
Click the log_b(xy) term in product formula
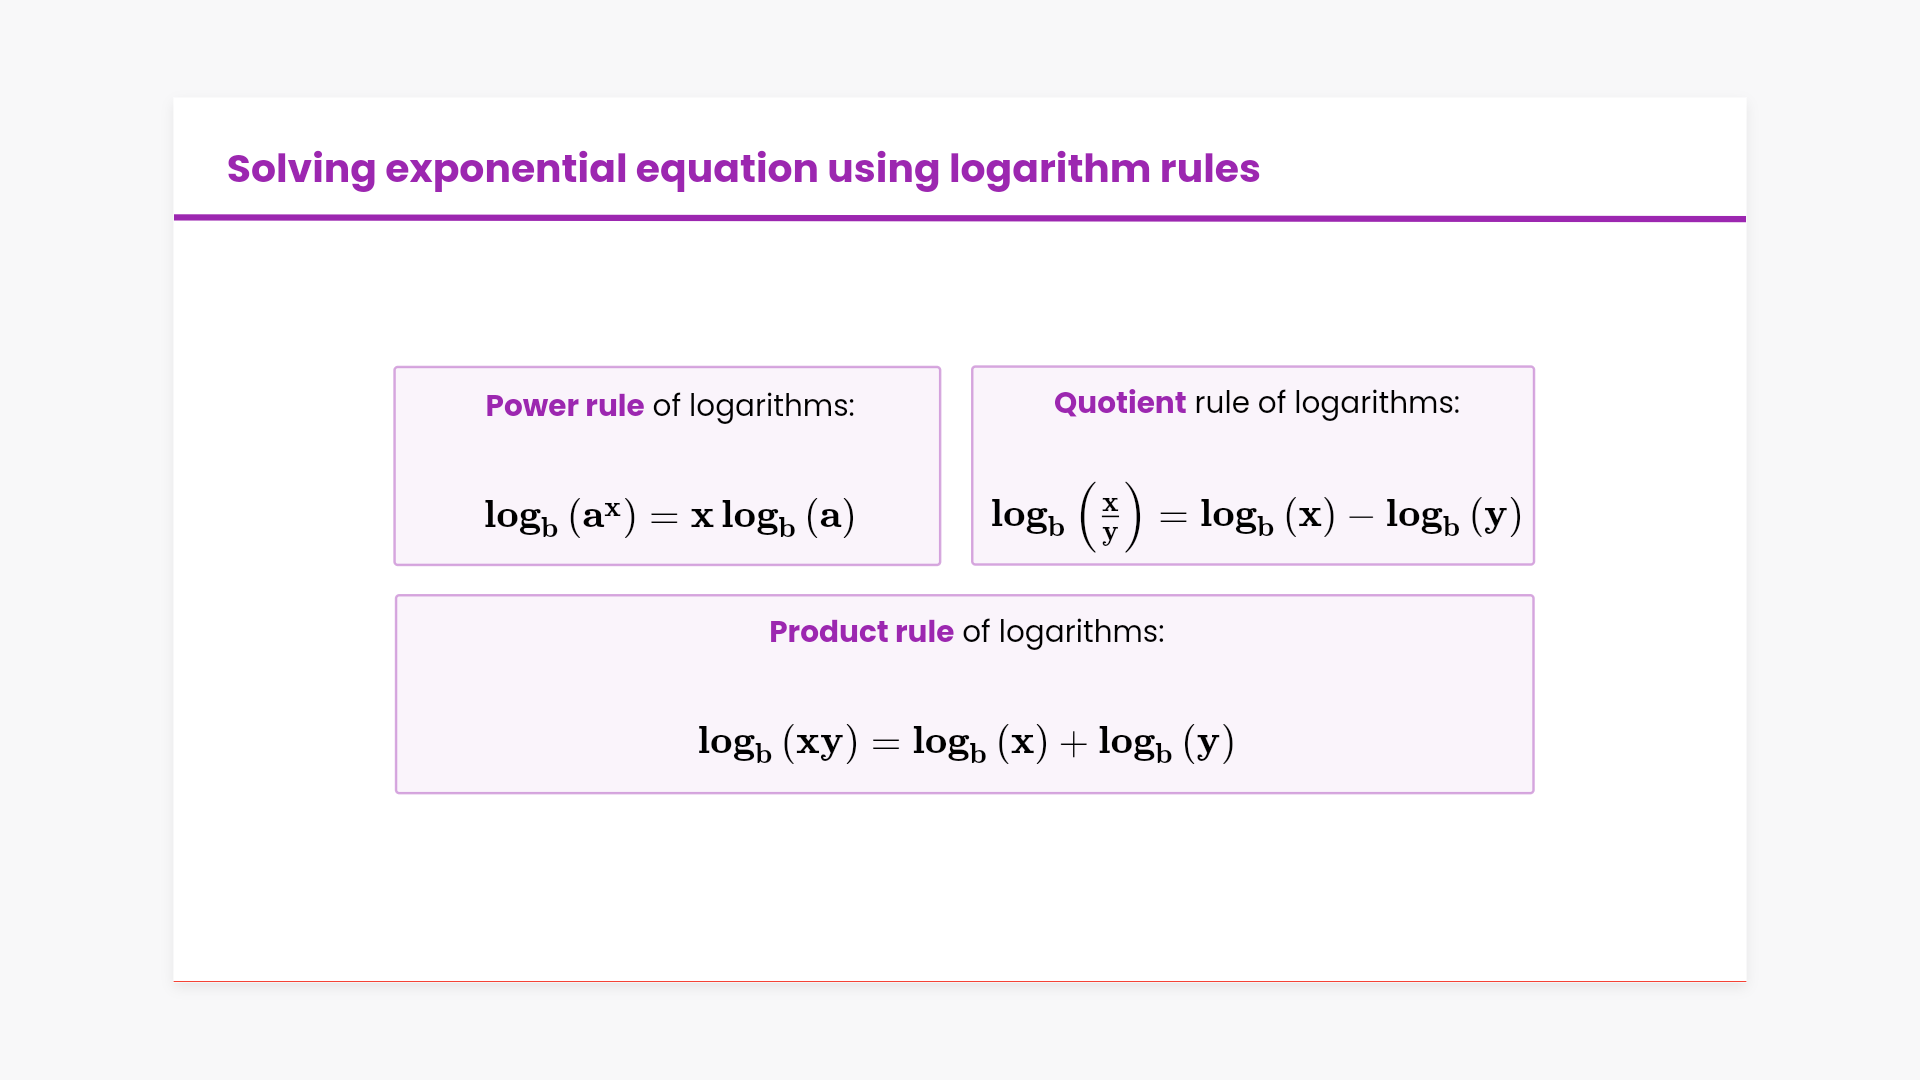coord(777,743)
